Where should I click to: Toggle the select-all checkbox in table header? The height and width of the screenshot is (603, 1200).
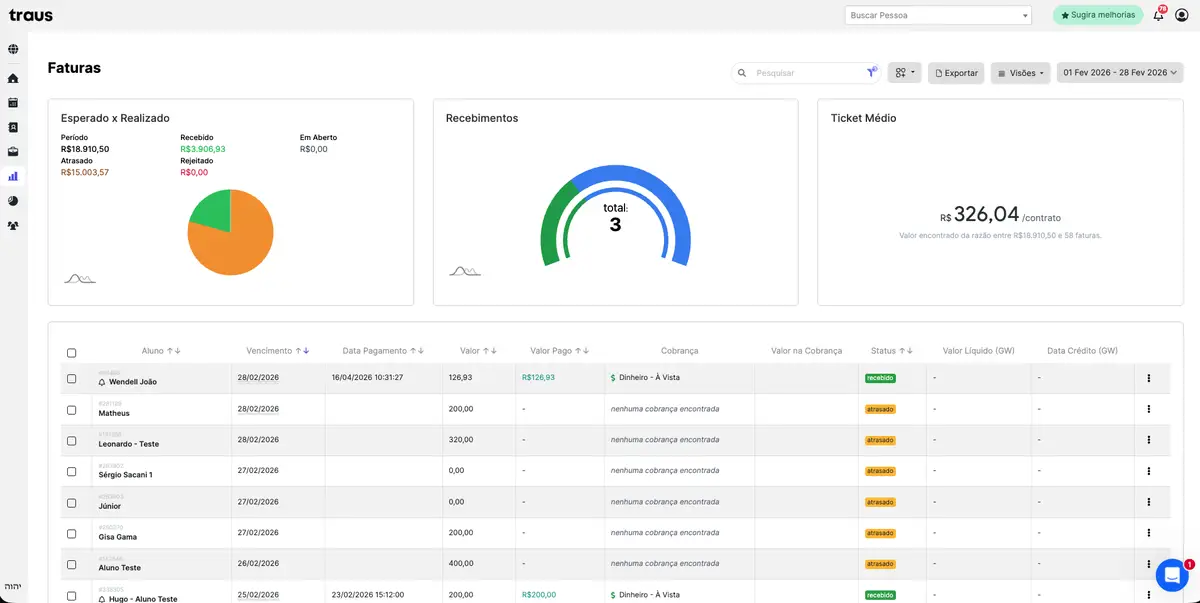pos(71,353)
